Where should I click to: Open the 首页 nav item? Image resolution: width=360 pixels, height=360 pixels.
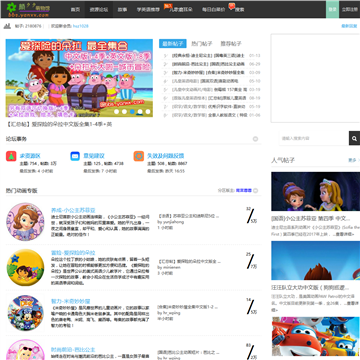point(75,10)
